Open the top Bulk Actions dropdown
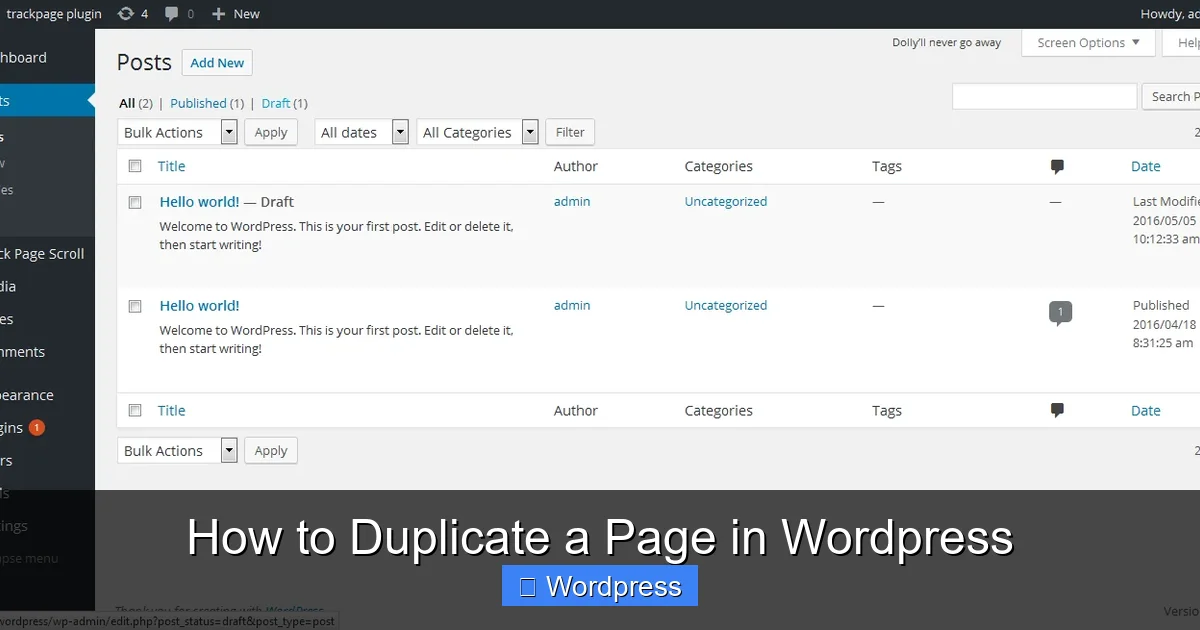The width and height of the screenshot is (1200, 630). (x=177, y=132)
